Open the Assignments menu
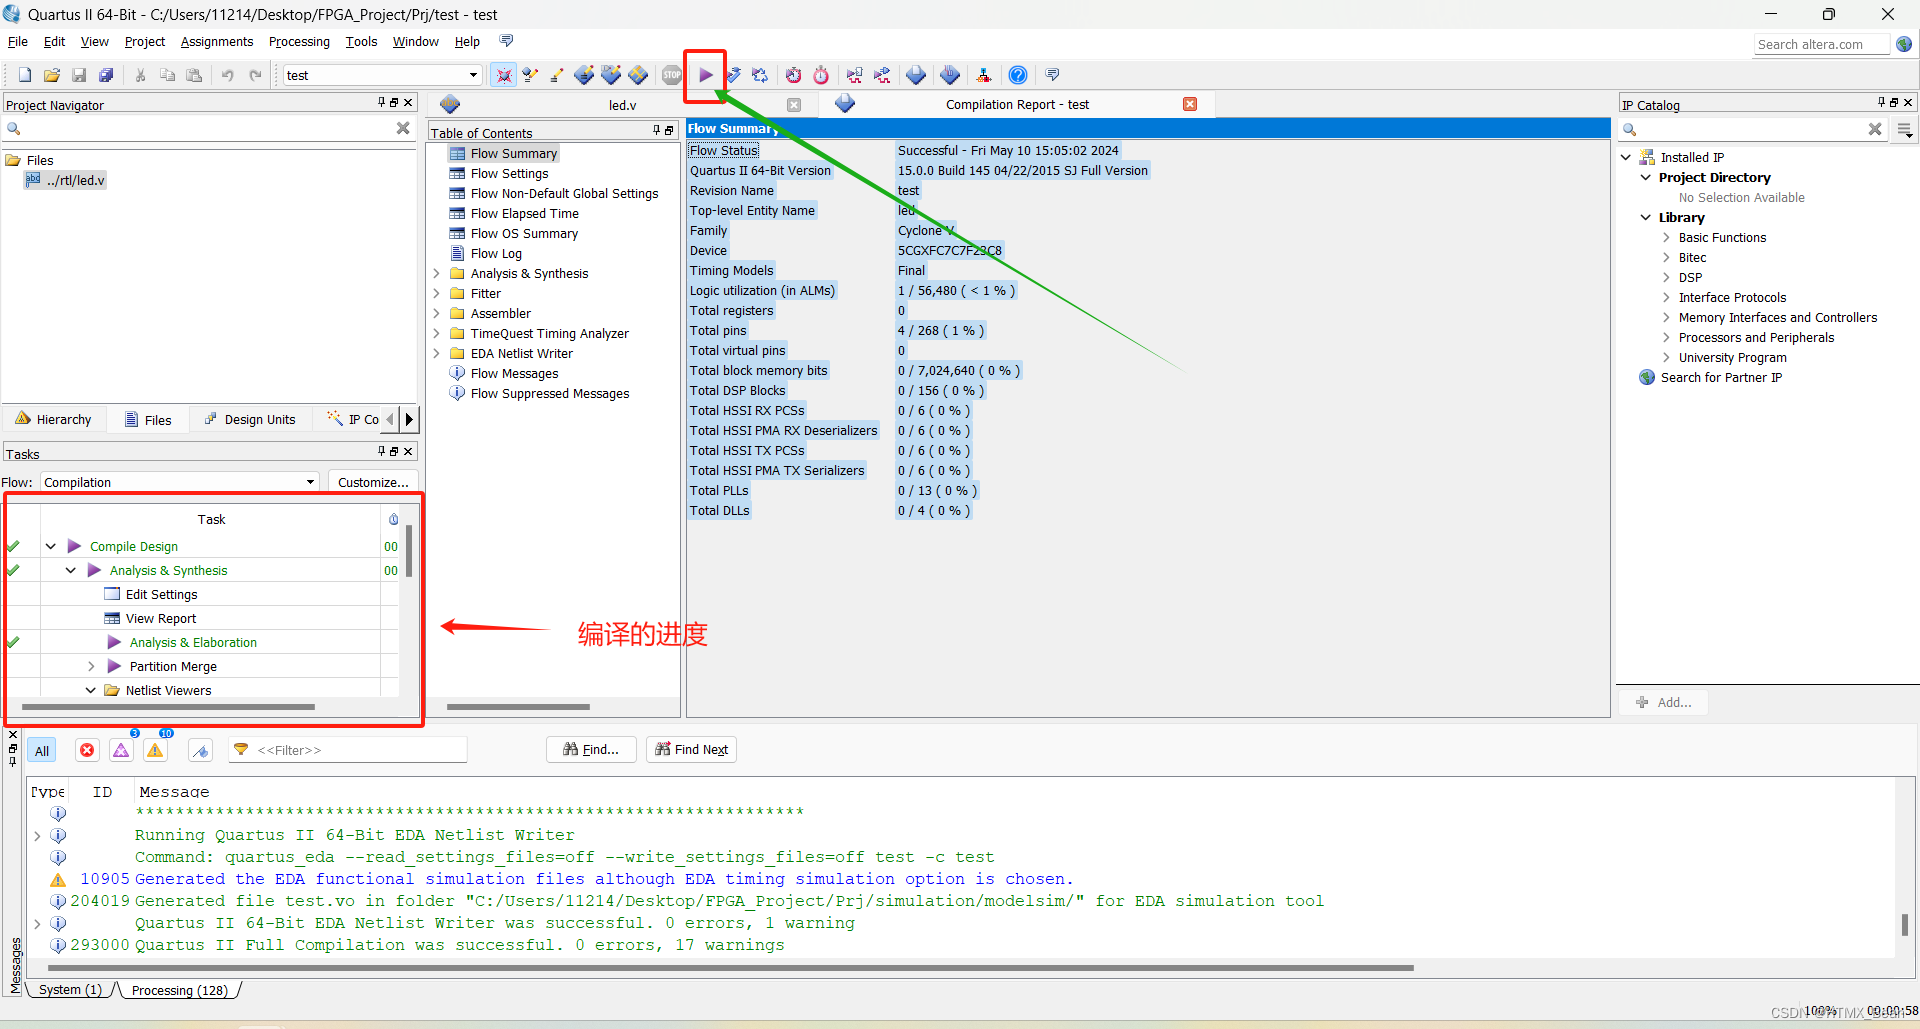The height and width of the screenshot is (1029, 1920). tap(217, 41)
